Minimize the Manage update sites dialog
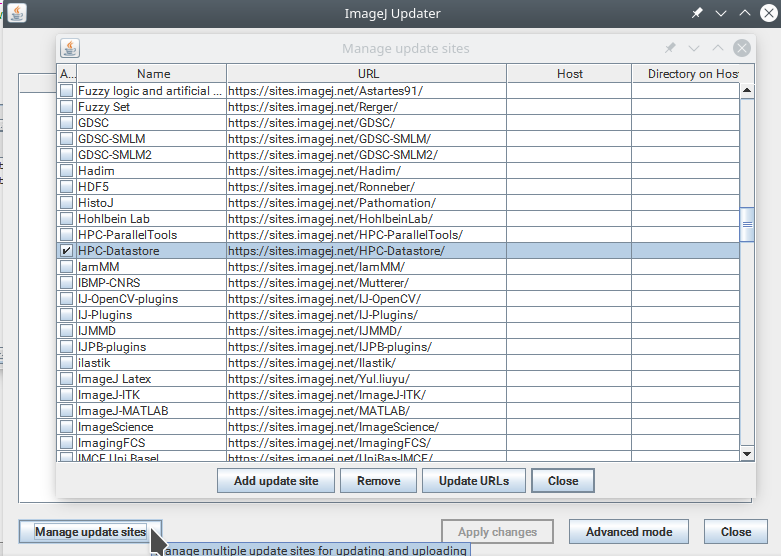Image resolution: width=781 pixels, height=556 pixels. click(694, 48)
